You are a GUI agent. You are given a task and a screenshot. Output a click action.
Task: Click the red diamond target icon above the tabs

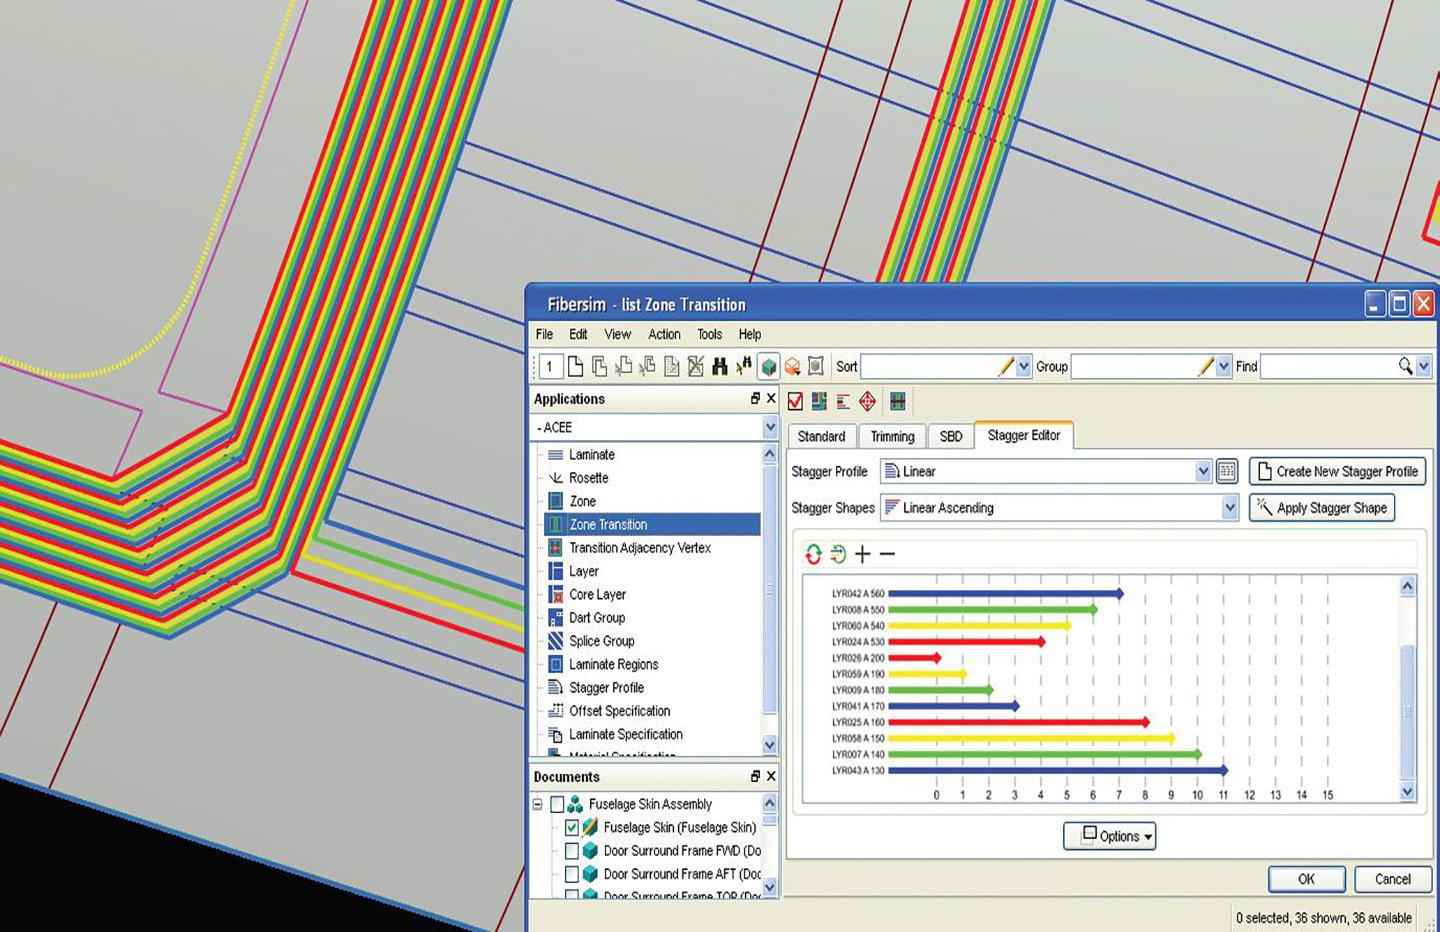(867, 401)
